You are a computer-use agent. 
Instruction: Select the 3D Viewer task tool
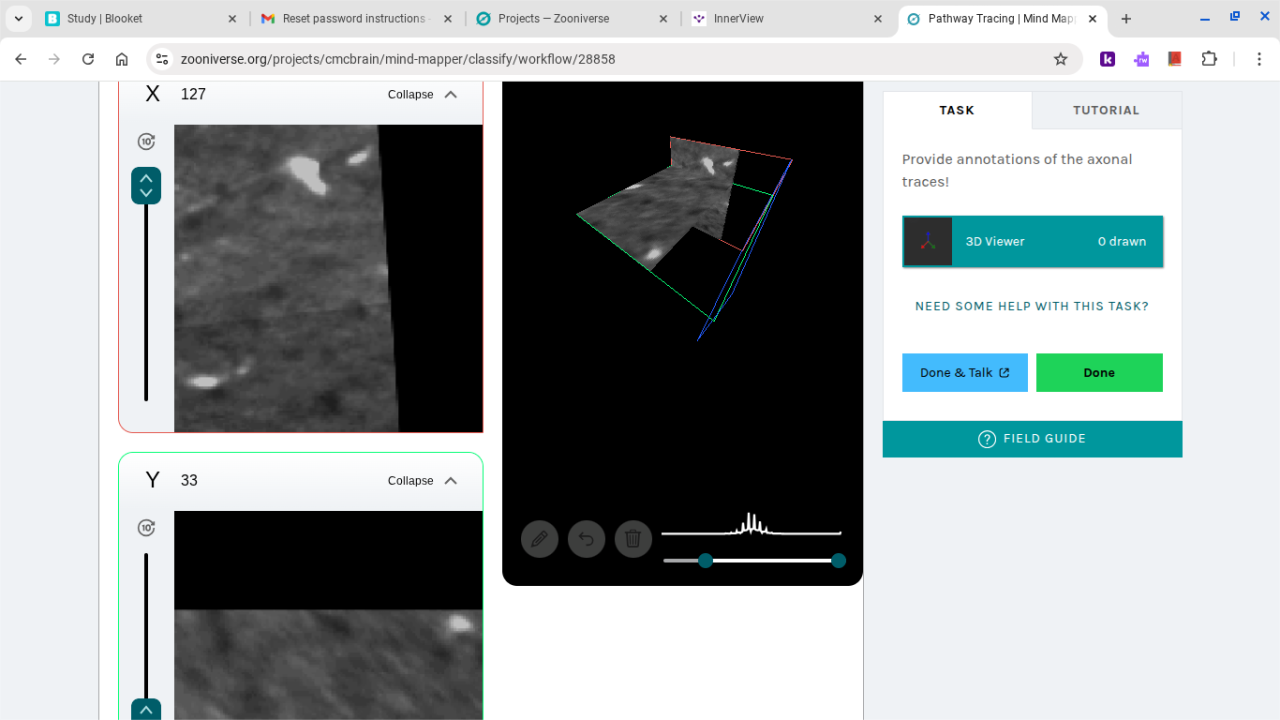1032,241
